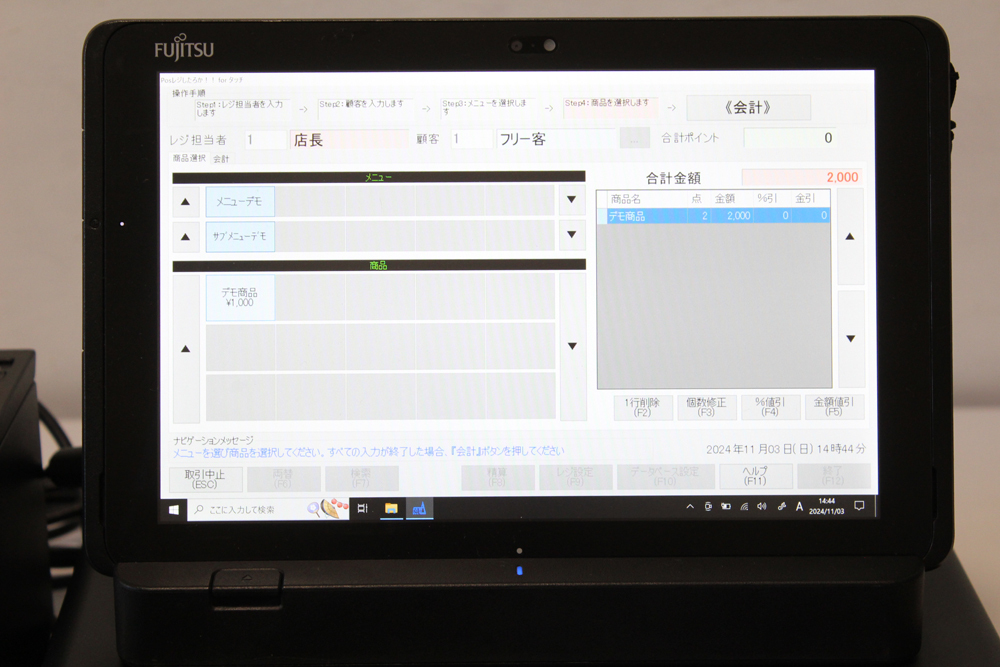Click the search highlights picture in the taskbar search box
This screenshot has height=667, width=1000.
coord(328,509)
